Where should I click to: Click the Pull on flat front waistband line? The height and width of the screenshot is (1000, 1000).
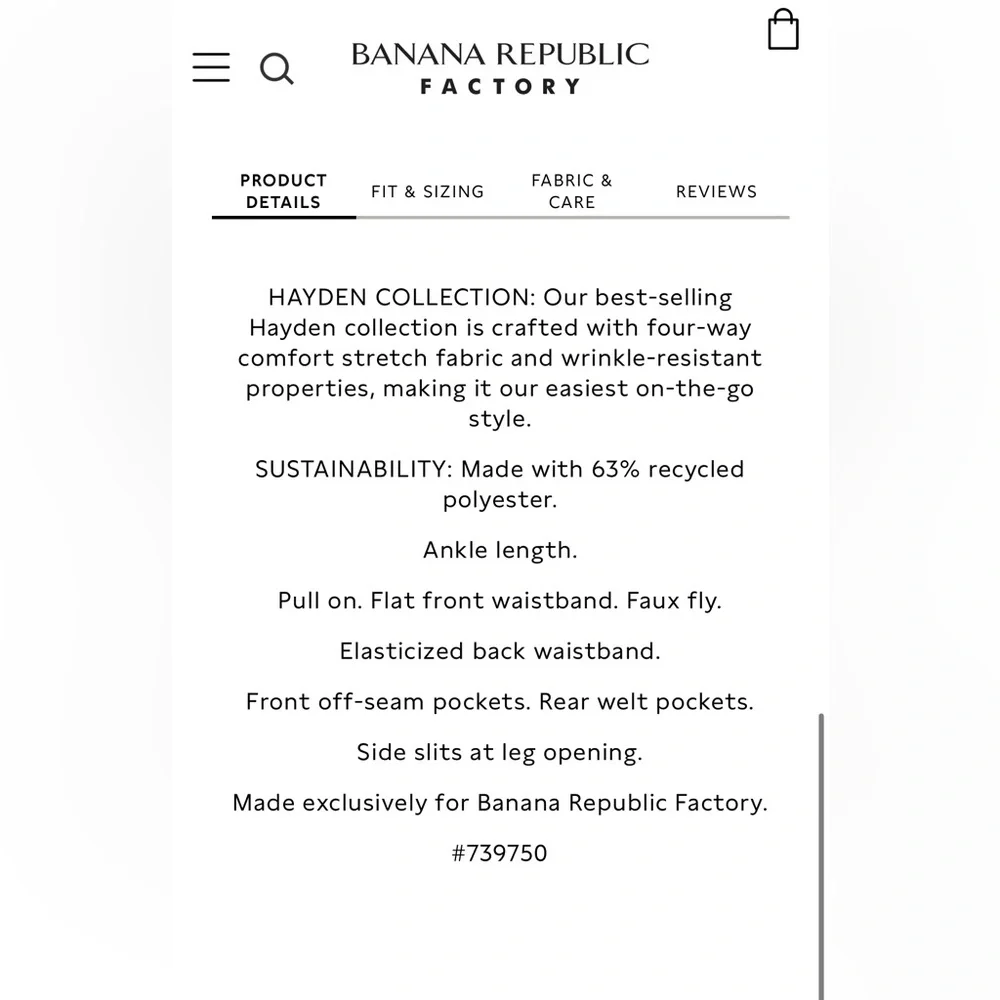coord(500,601)
